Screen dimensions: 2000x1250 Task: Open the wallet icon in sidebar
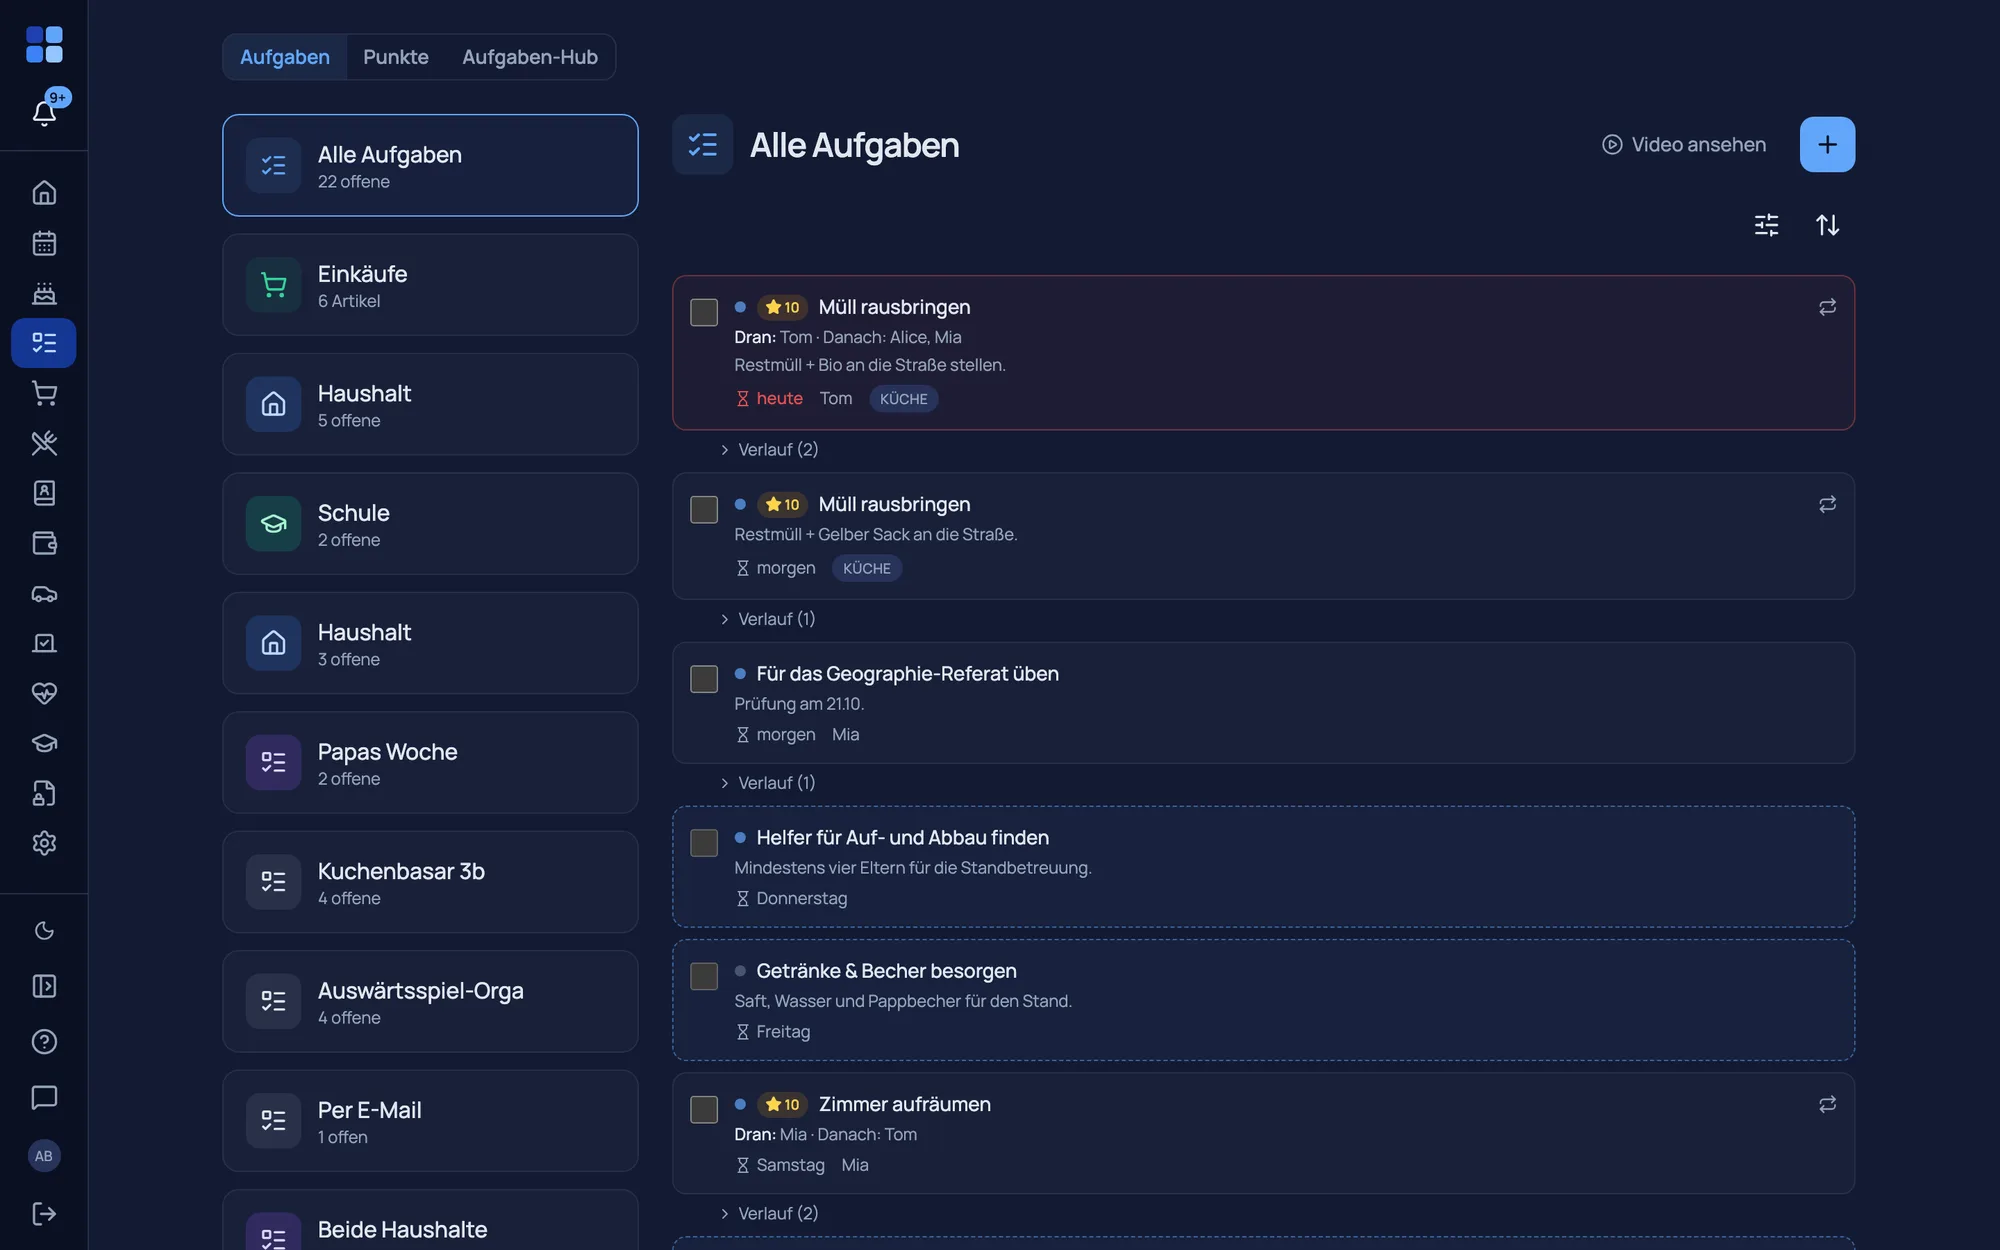[x=44, y=543]
